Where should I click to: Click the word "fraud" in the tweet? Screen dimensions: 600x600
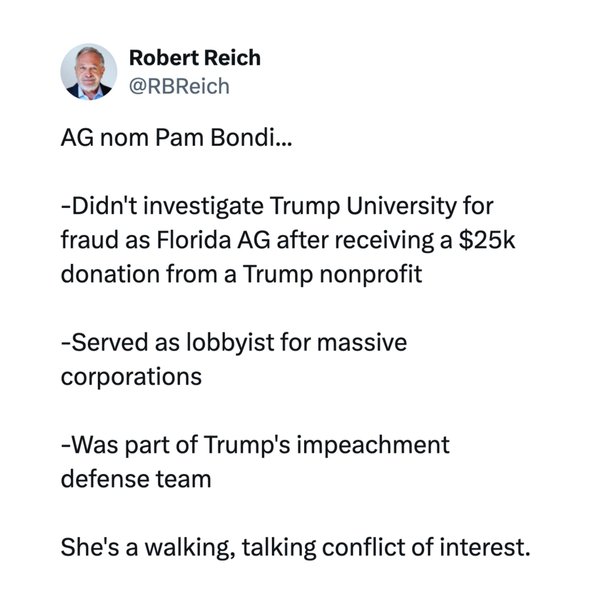click(x=87, y=240)
